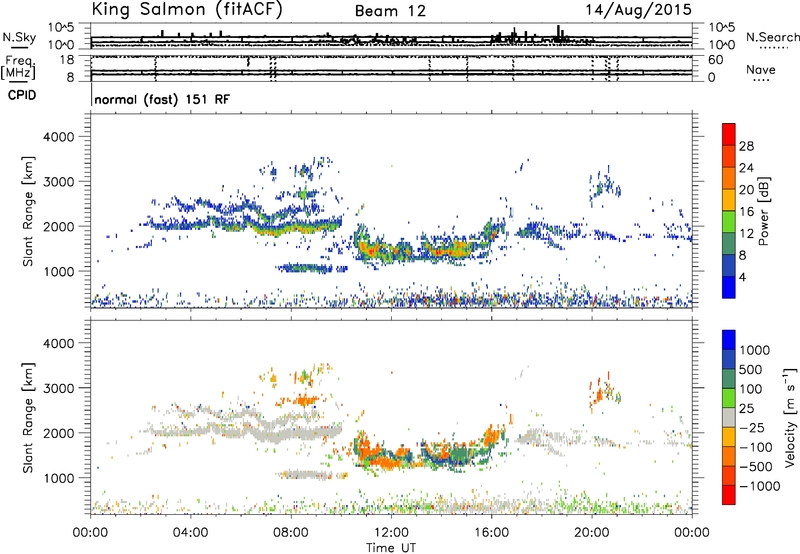Image resolution: width=800 pixels, height=554 pixels.
Task: Click the '12:00' time tick label
Action: 391,533
